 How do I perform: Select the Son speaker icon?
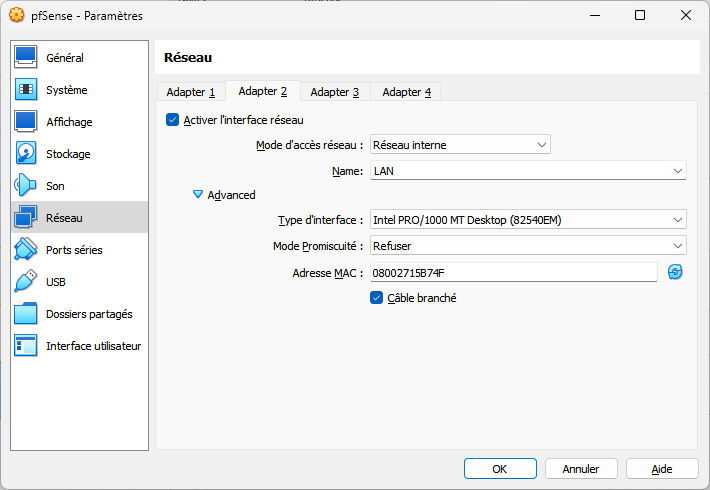[x=25, y=185]
